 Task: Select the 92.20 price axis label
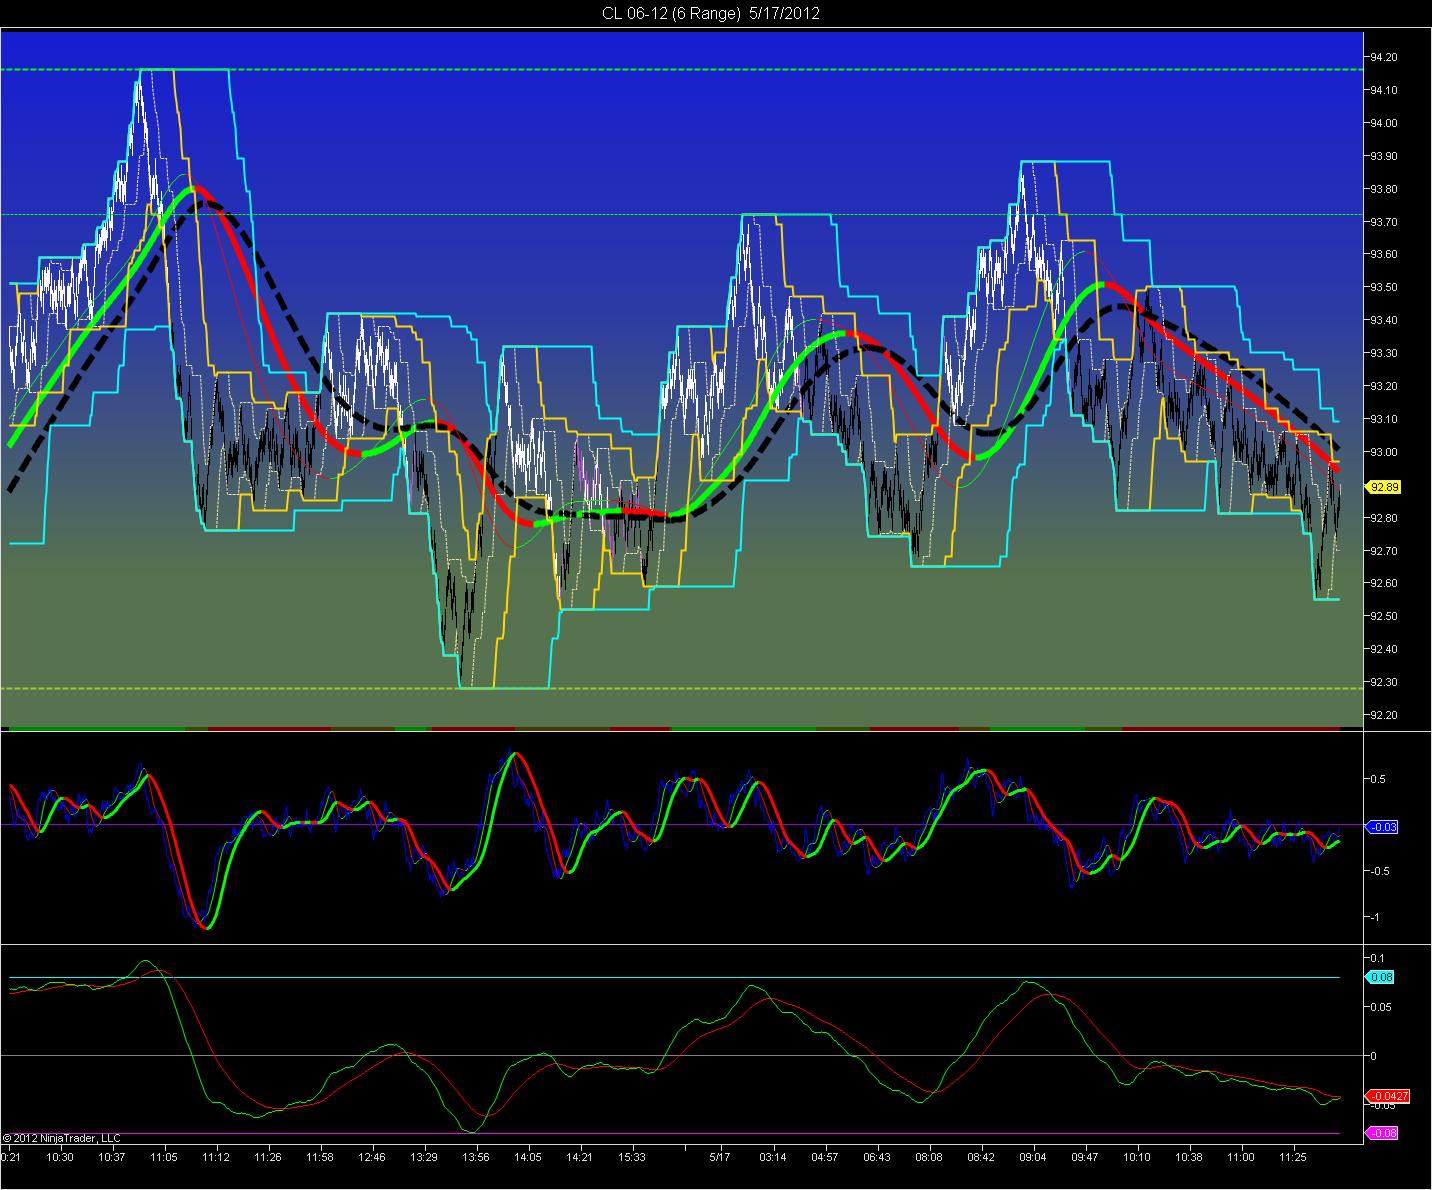1384,716
